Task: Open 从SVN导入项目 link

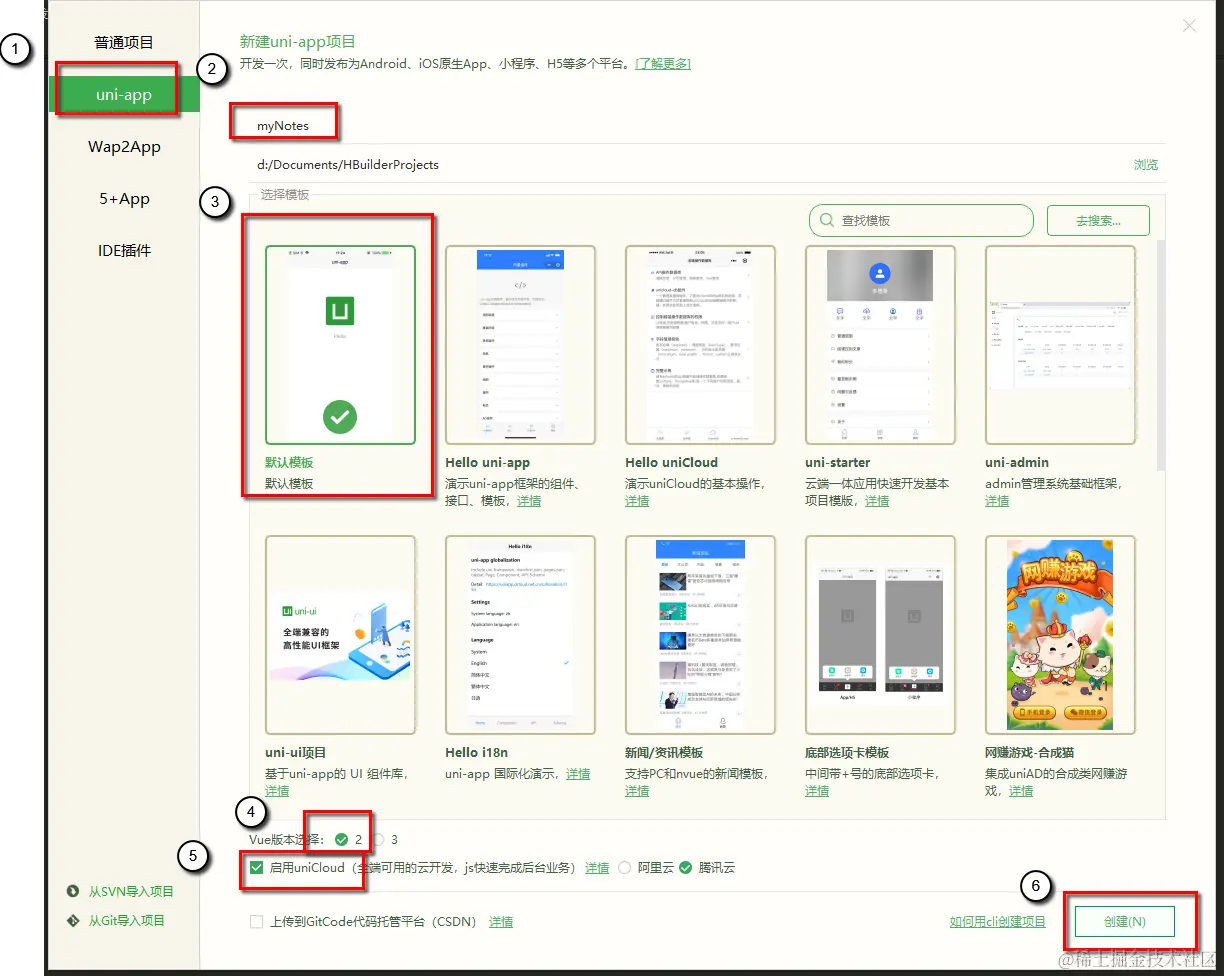Action: coord(131,891)
